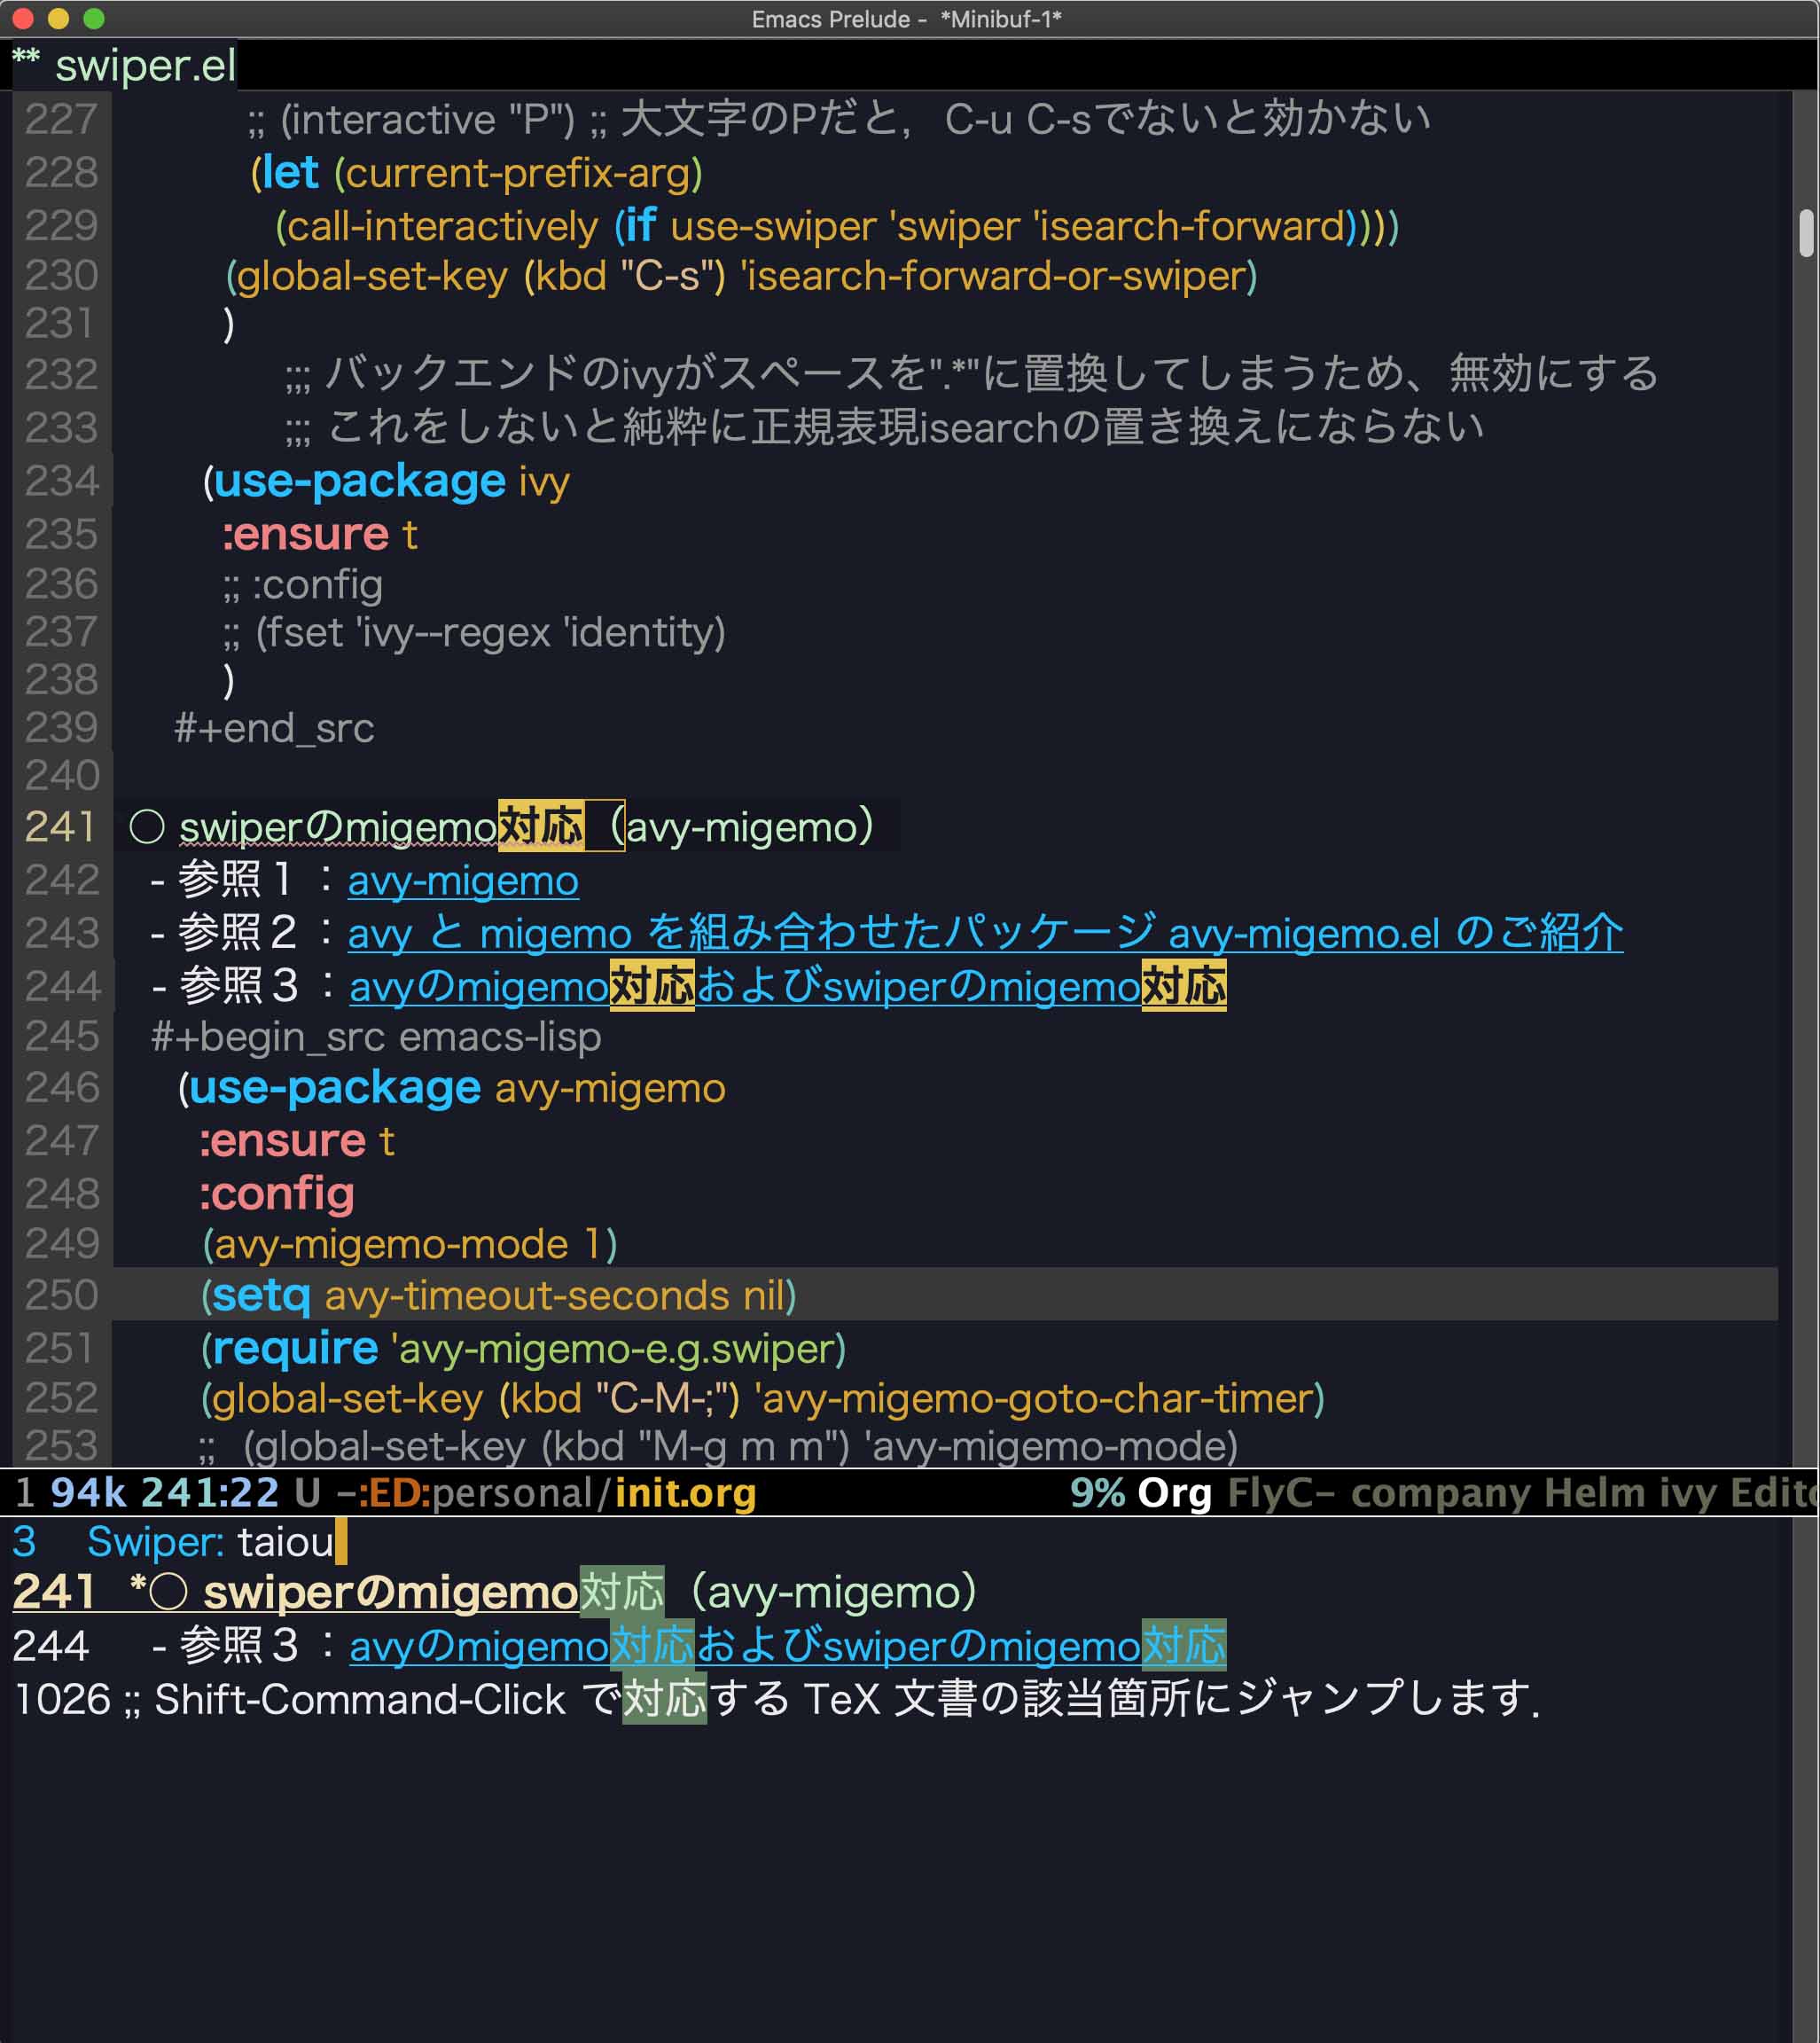The height and width of the screenshot is (2043, 1820).
Task: Click the commented global-set-key "M-g m m" line
Action: [718, 1446]
